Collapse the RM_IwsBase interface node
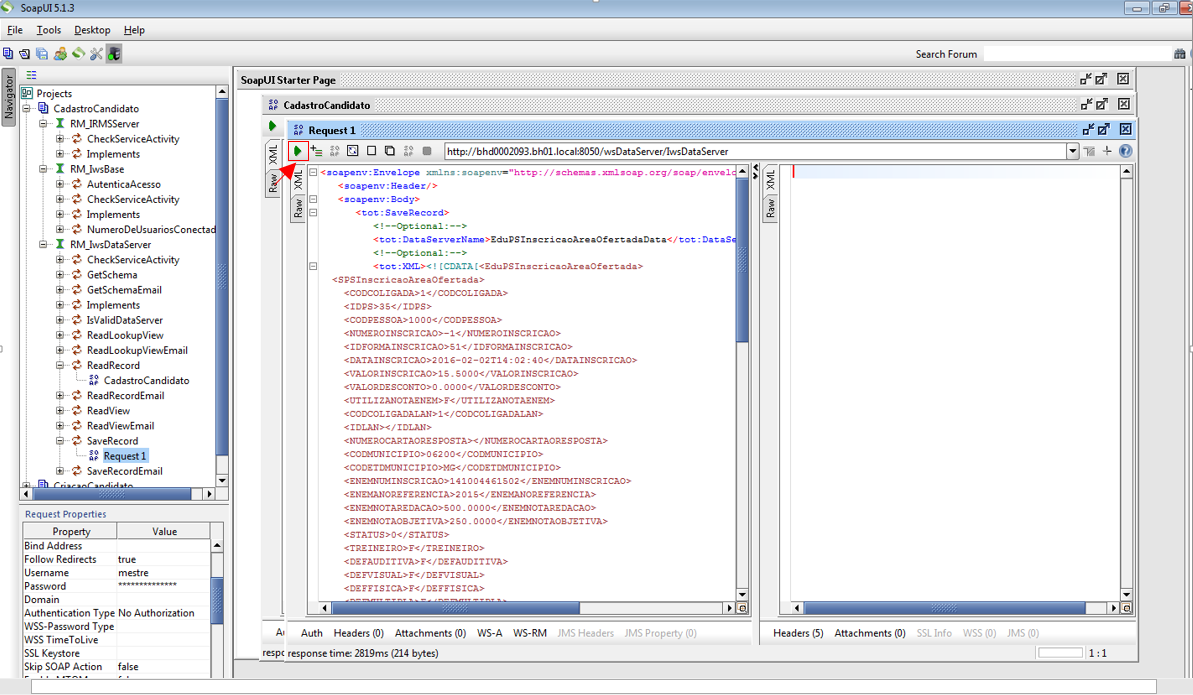 tap(43, 169)
